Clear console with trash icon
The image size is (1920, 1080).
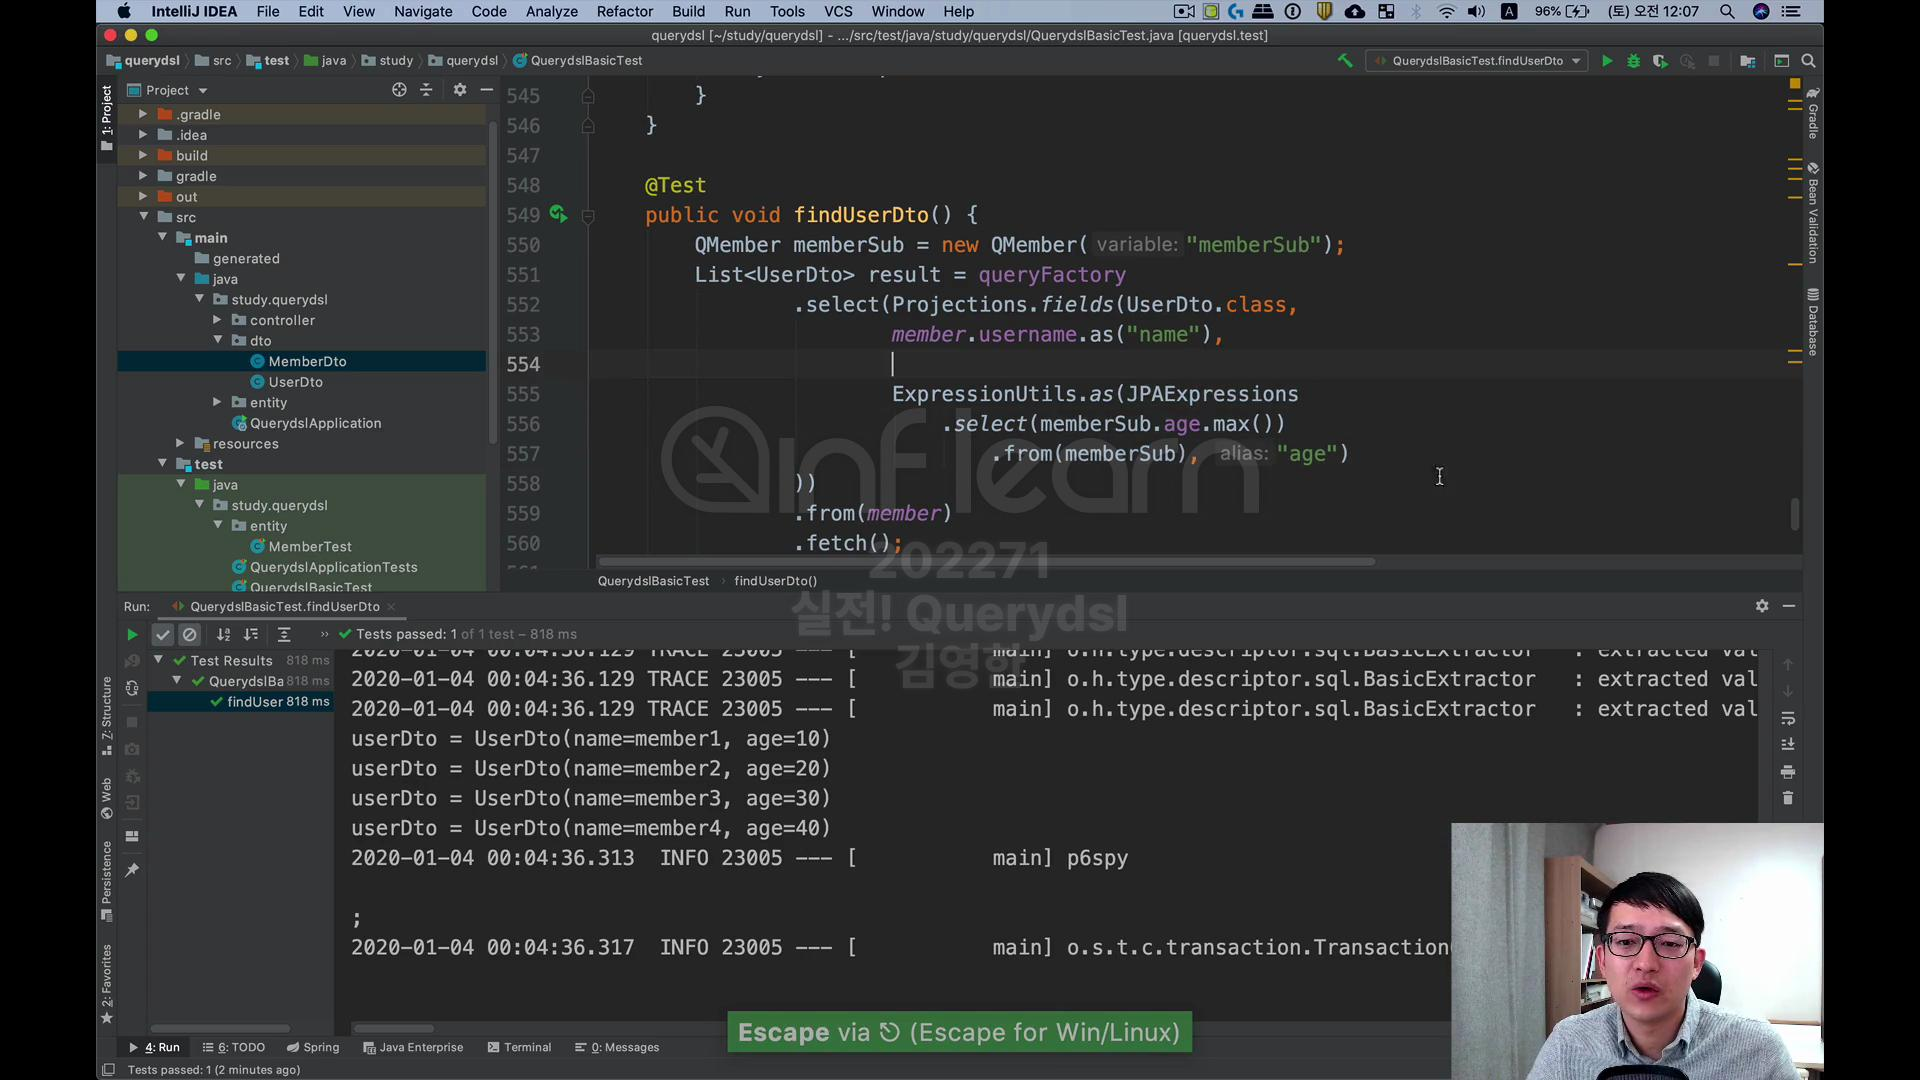tap(1788, 798)
